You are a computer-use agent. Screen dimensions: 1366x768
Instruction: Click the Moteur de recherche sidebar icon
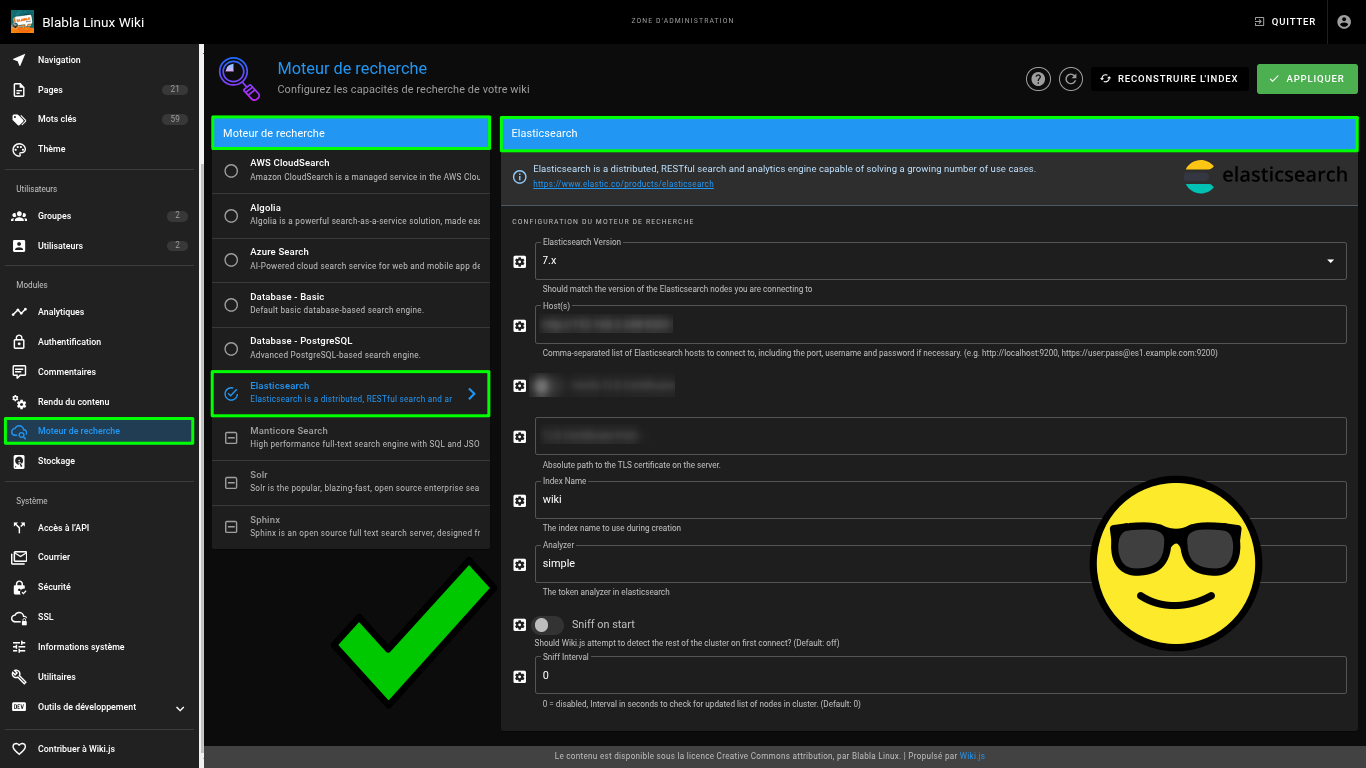pyautogui.click(x=19, y=432)
